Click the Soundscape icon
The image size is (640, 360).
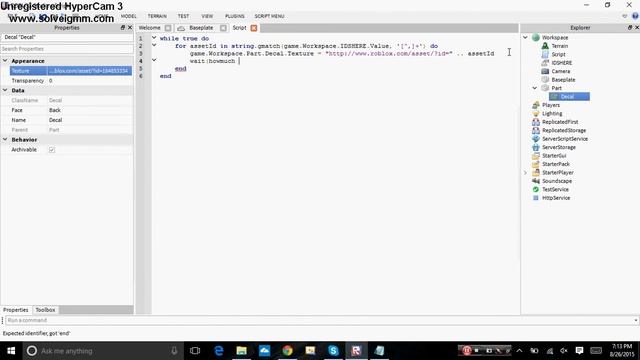coord(536,181)
